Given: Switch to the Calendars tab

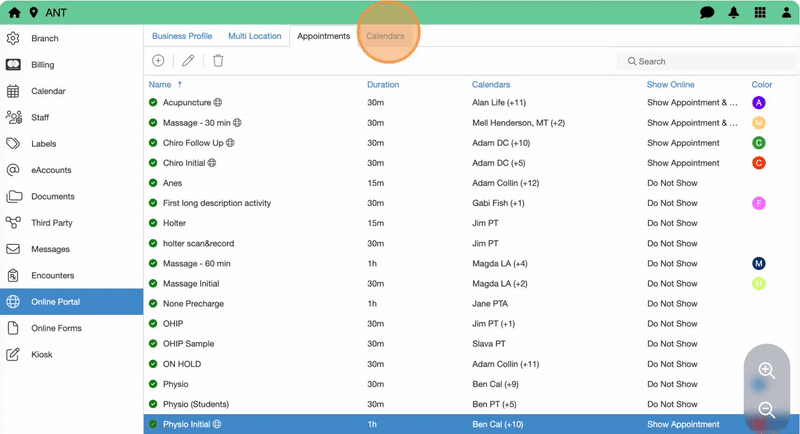Looking at the screenshot, I should point(385,36).
